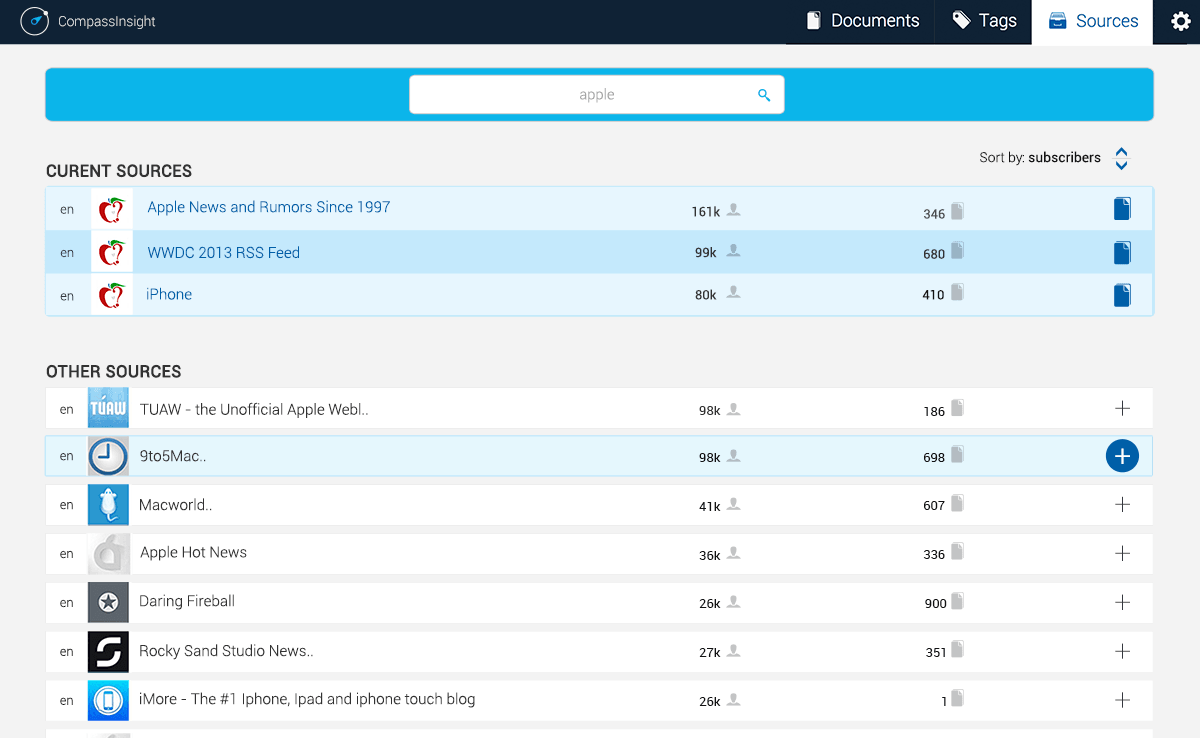Click document icon for Apple News and Rumors
The image size is (1200, 738).
coord(1122,209)
